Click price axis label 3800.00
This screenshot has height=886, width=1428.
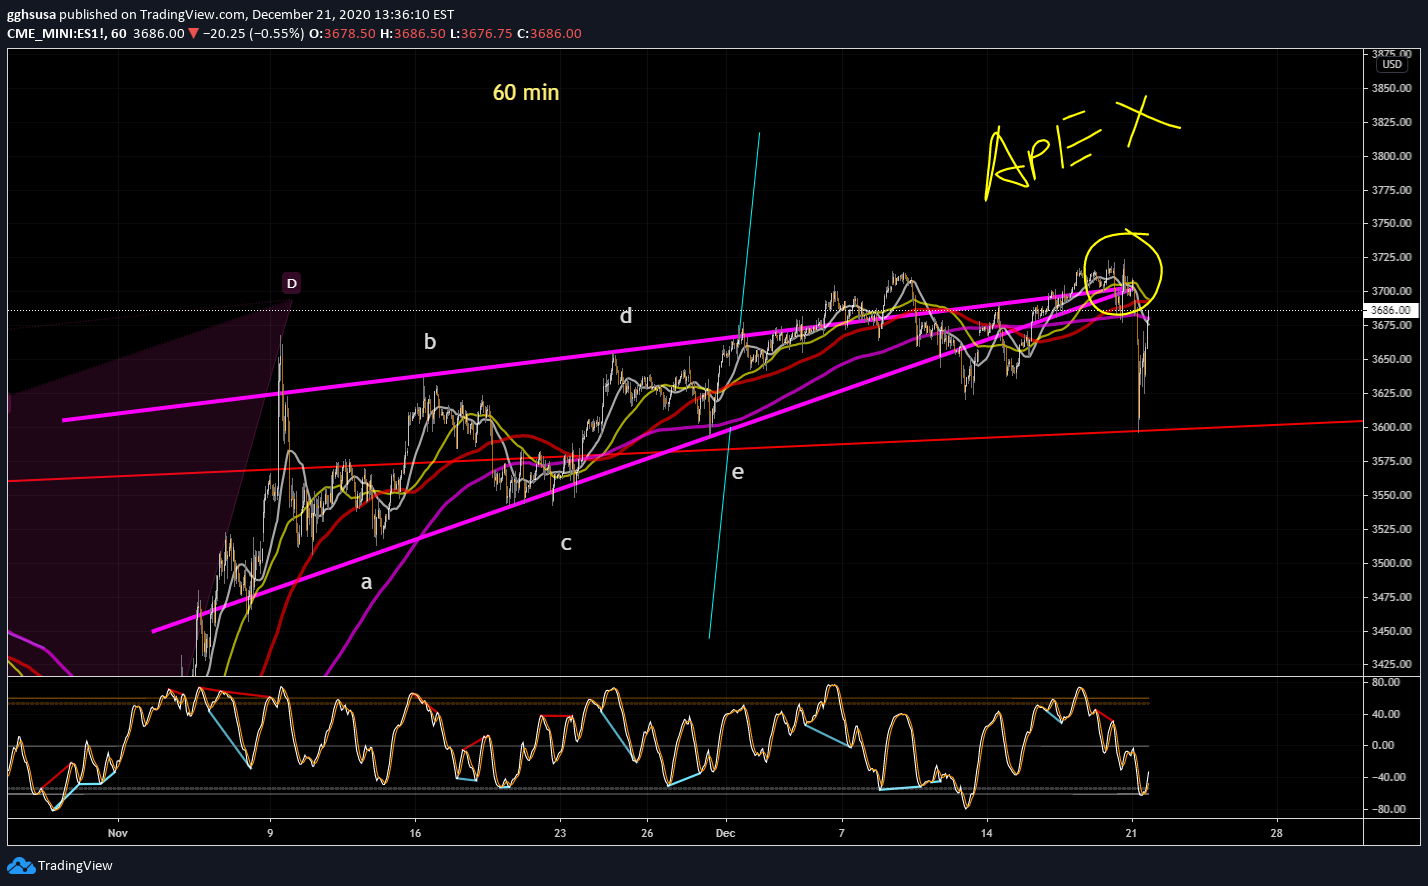[1392, 156]
